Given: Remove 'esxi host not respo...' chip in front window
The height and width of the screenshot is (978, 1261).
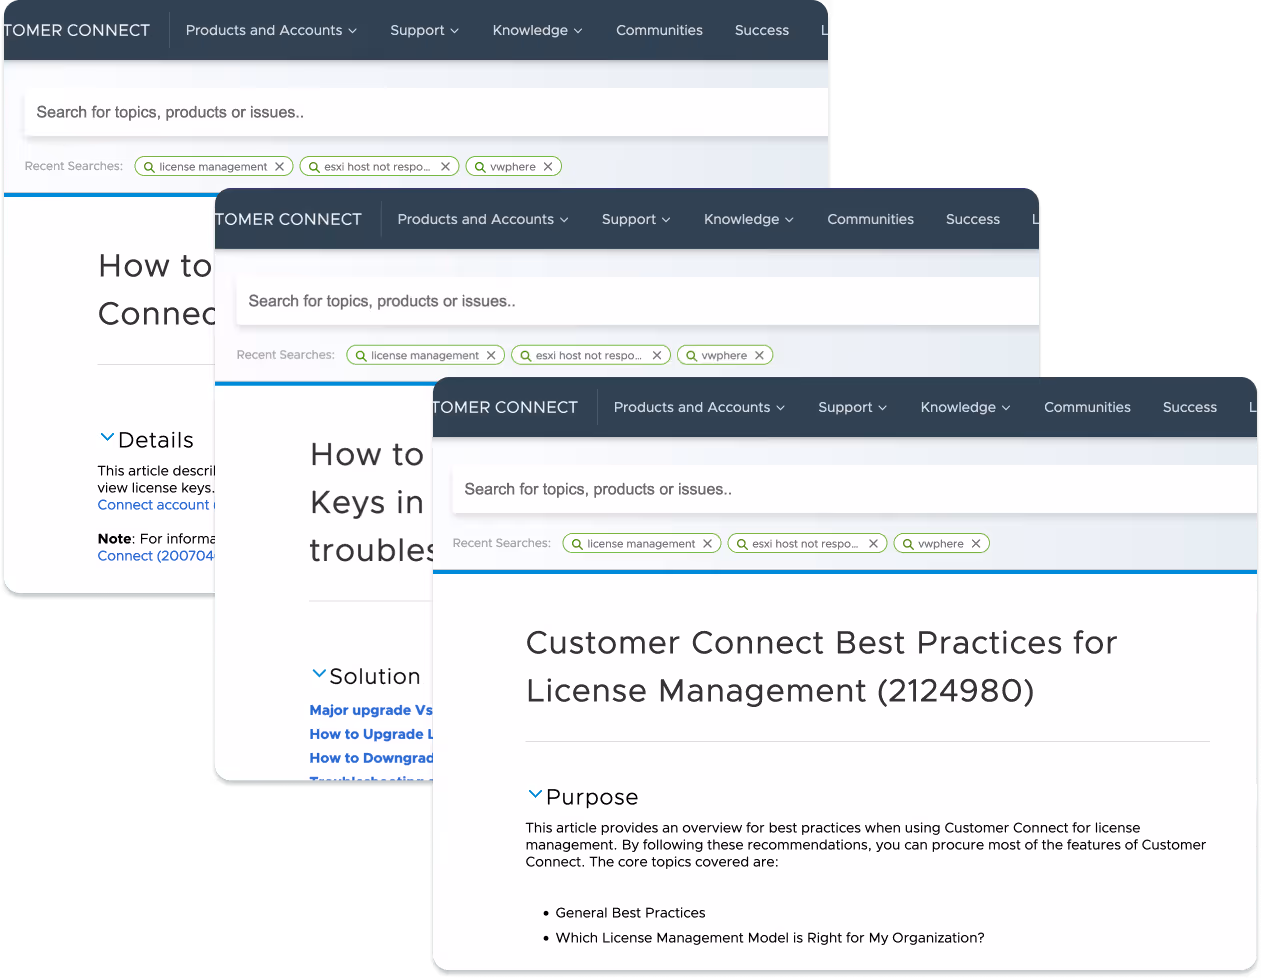Looking at the screenshot, I should 873,544.
